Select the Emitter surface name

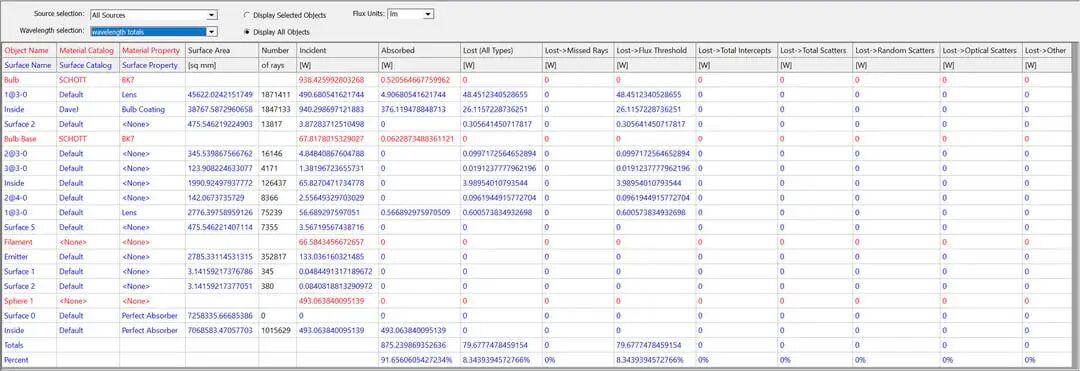pyautogui.click(x=17, y=257)
